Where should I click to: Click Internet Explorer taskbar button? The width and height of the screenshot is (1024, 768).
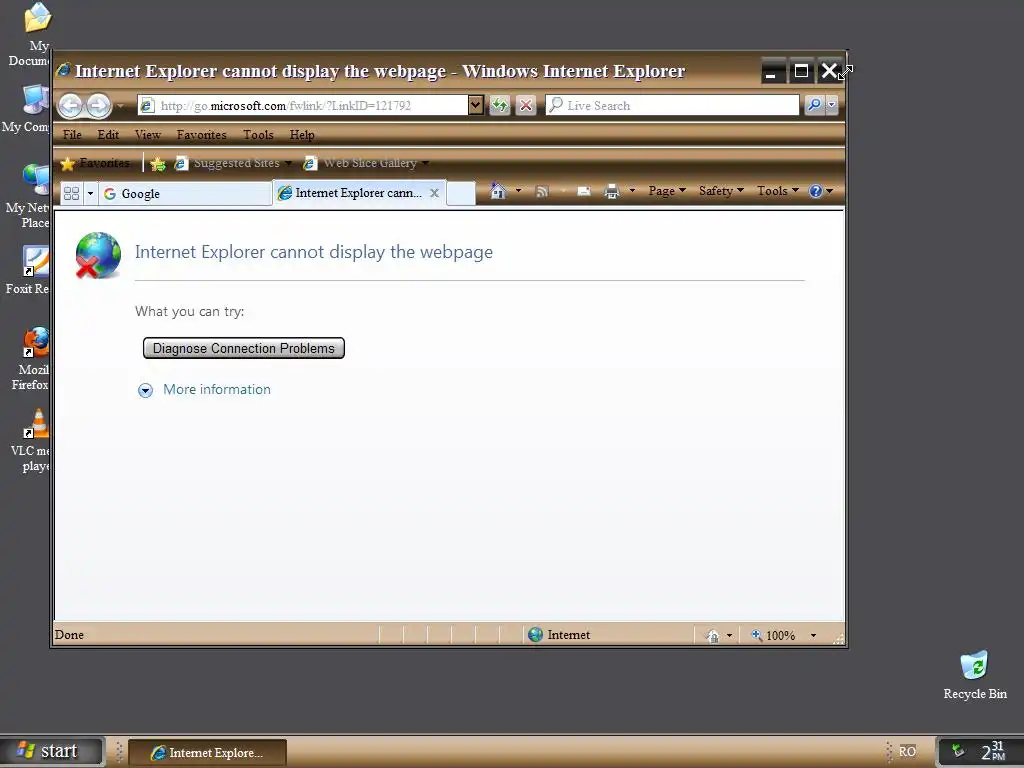(x=208, y=752)
